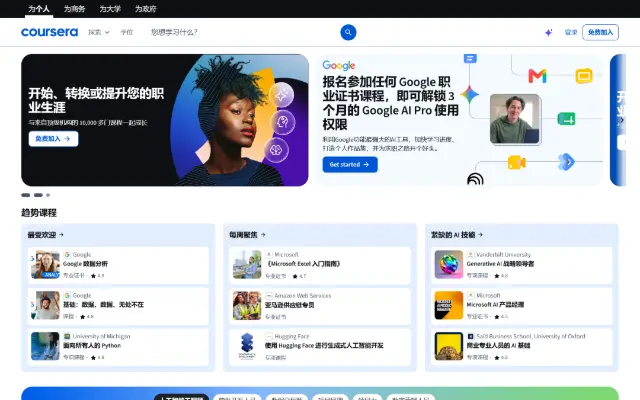Click the Python course thumbnail from Michigan
This screenshot has height=400, width=640.
pyautogui.click(x=45, y=346)
